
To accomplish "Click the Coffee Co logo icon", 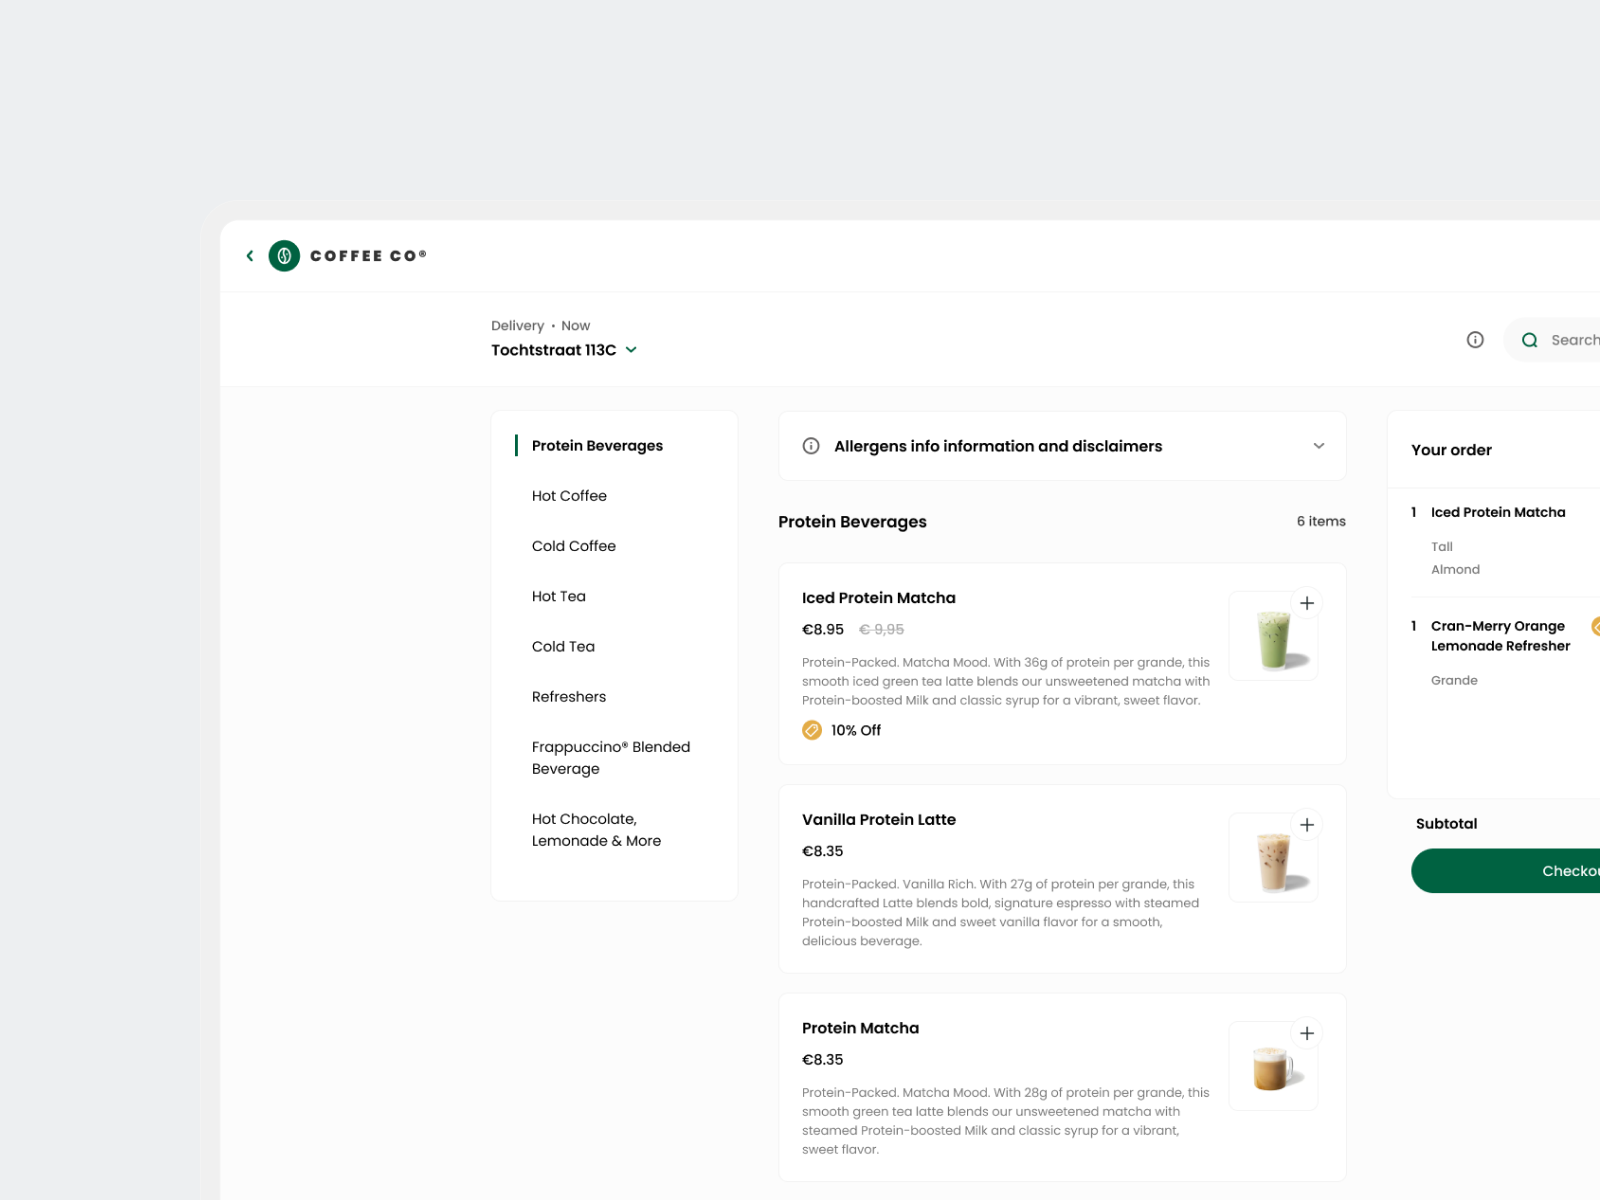I will pos(284,256).
